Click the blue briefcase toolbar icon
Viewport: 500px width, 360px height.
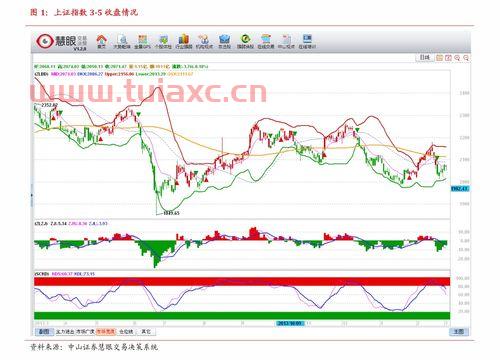pyautogui.click(x=225, y=42)
